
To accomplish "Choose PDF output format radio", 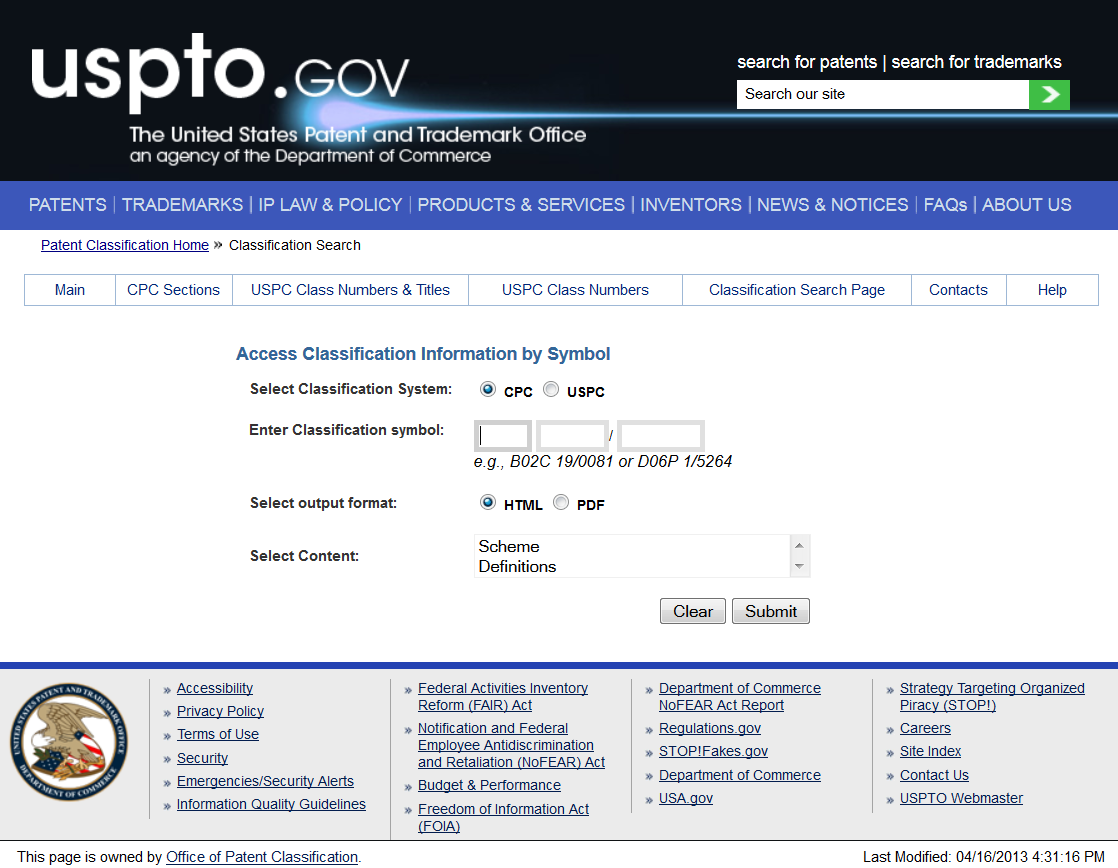I will 561,503.
